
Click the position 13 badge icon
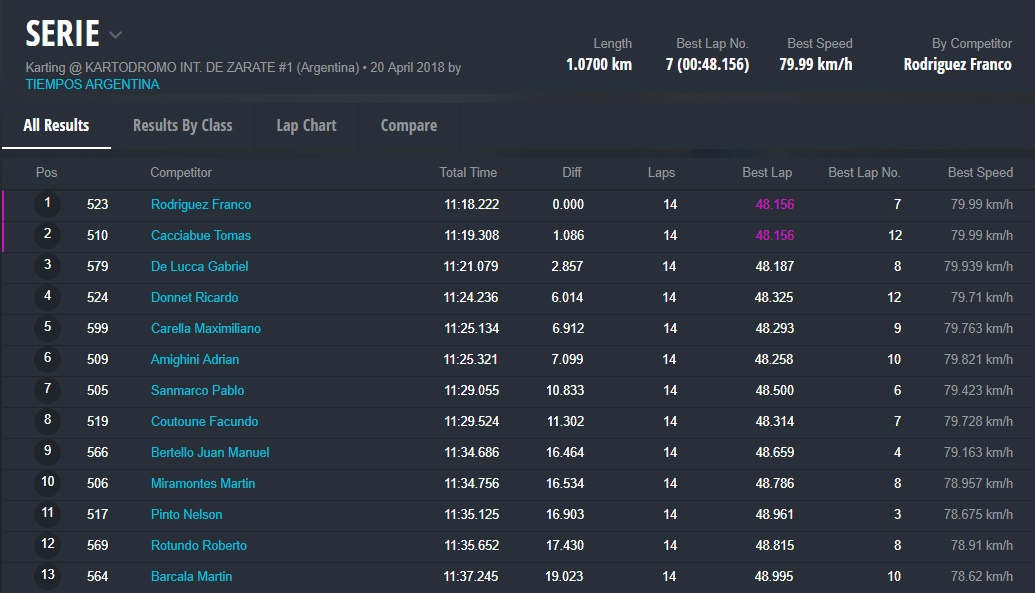click(x=47, y=576)
